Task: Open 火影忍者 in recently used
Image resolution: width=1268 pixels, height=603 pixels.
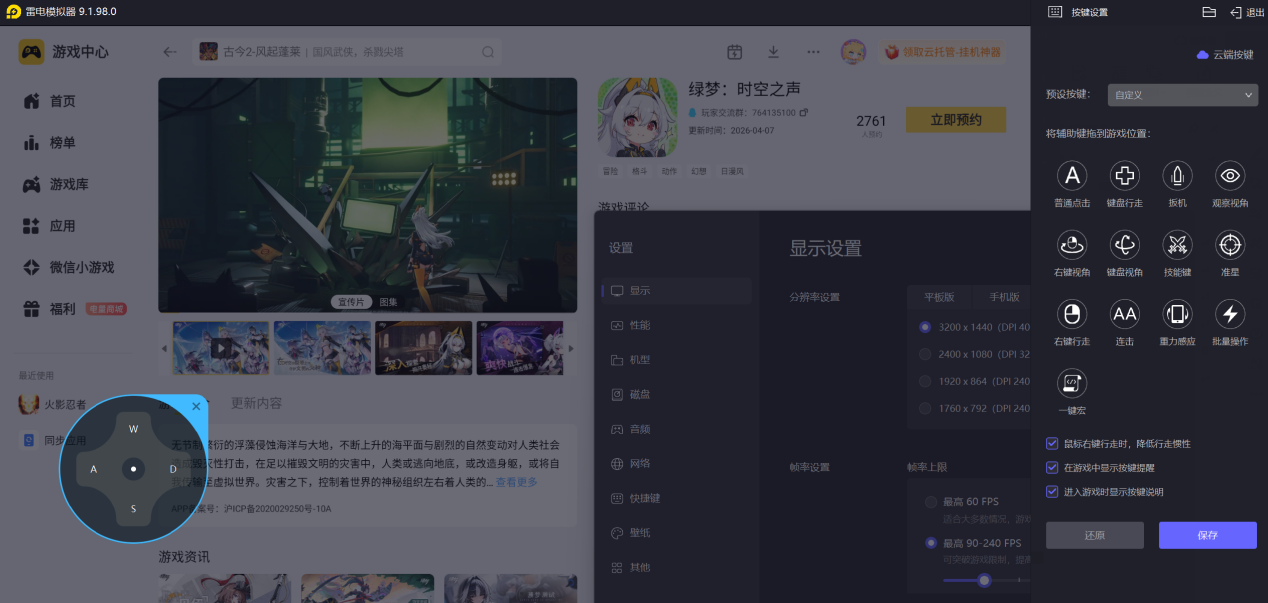Action: point(53,405)
